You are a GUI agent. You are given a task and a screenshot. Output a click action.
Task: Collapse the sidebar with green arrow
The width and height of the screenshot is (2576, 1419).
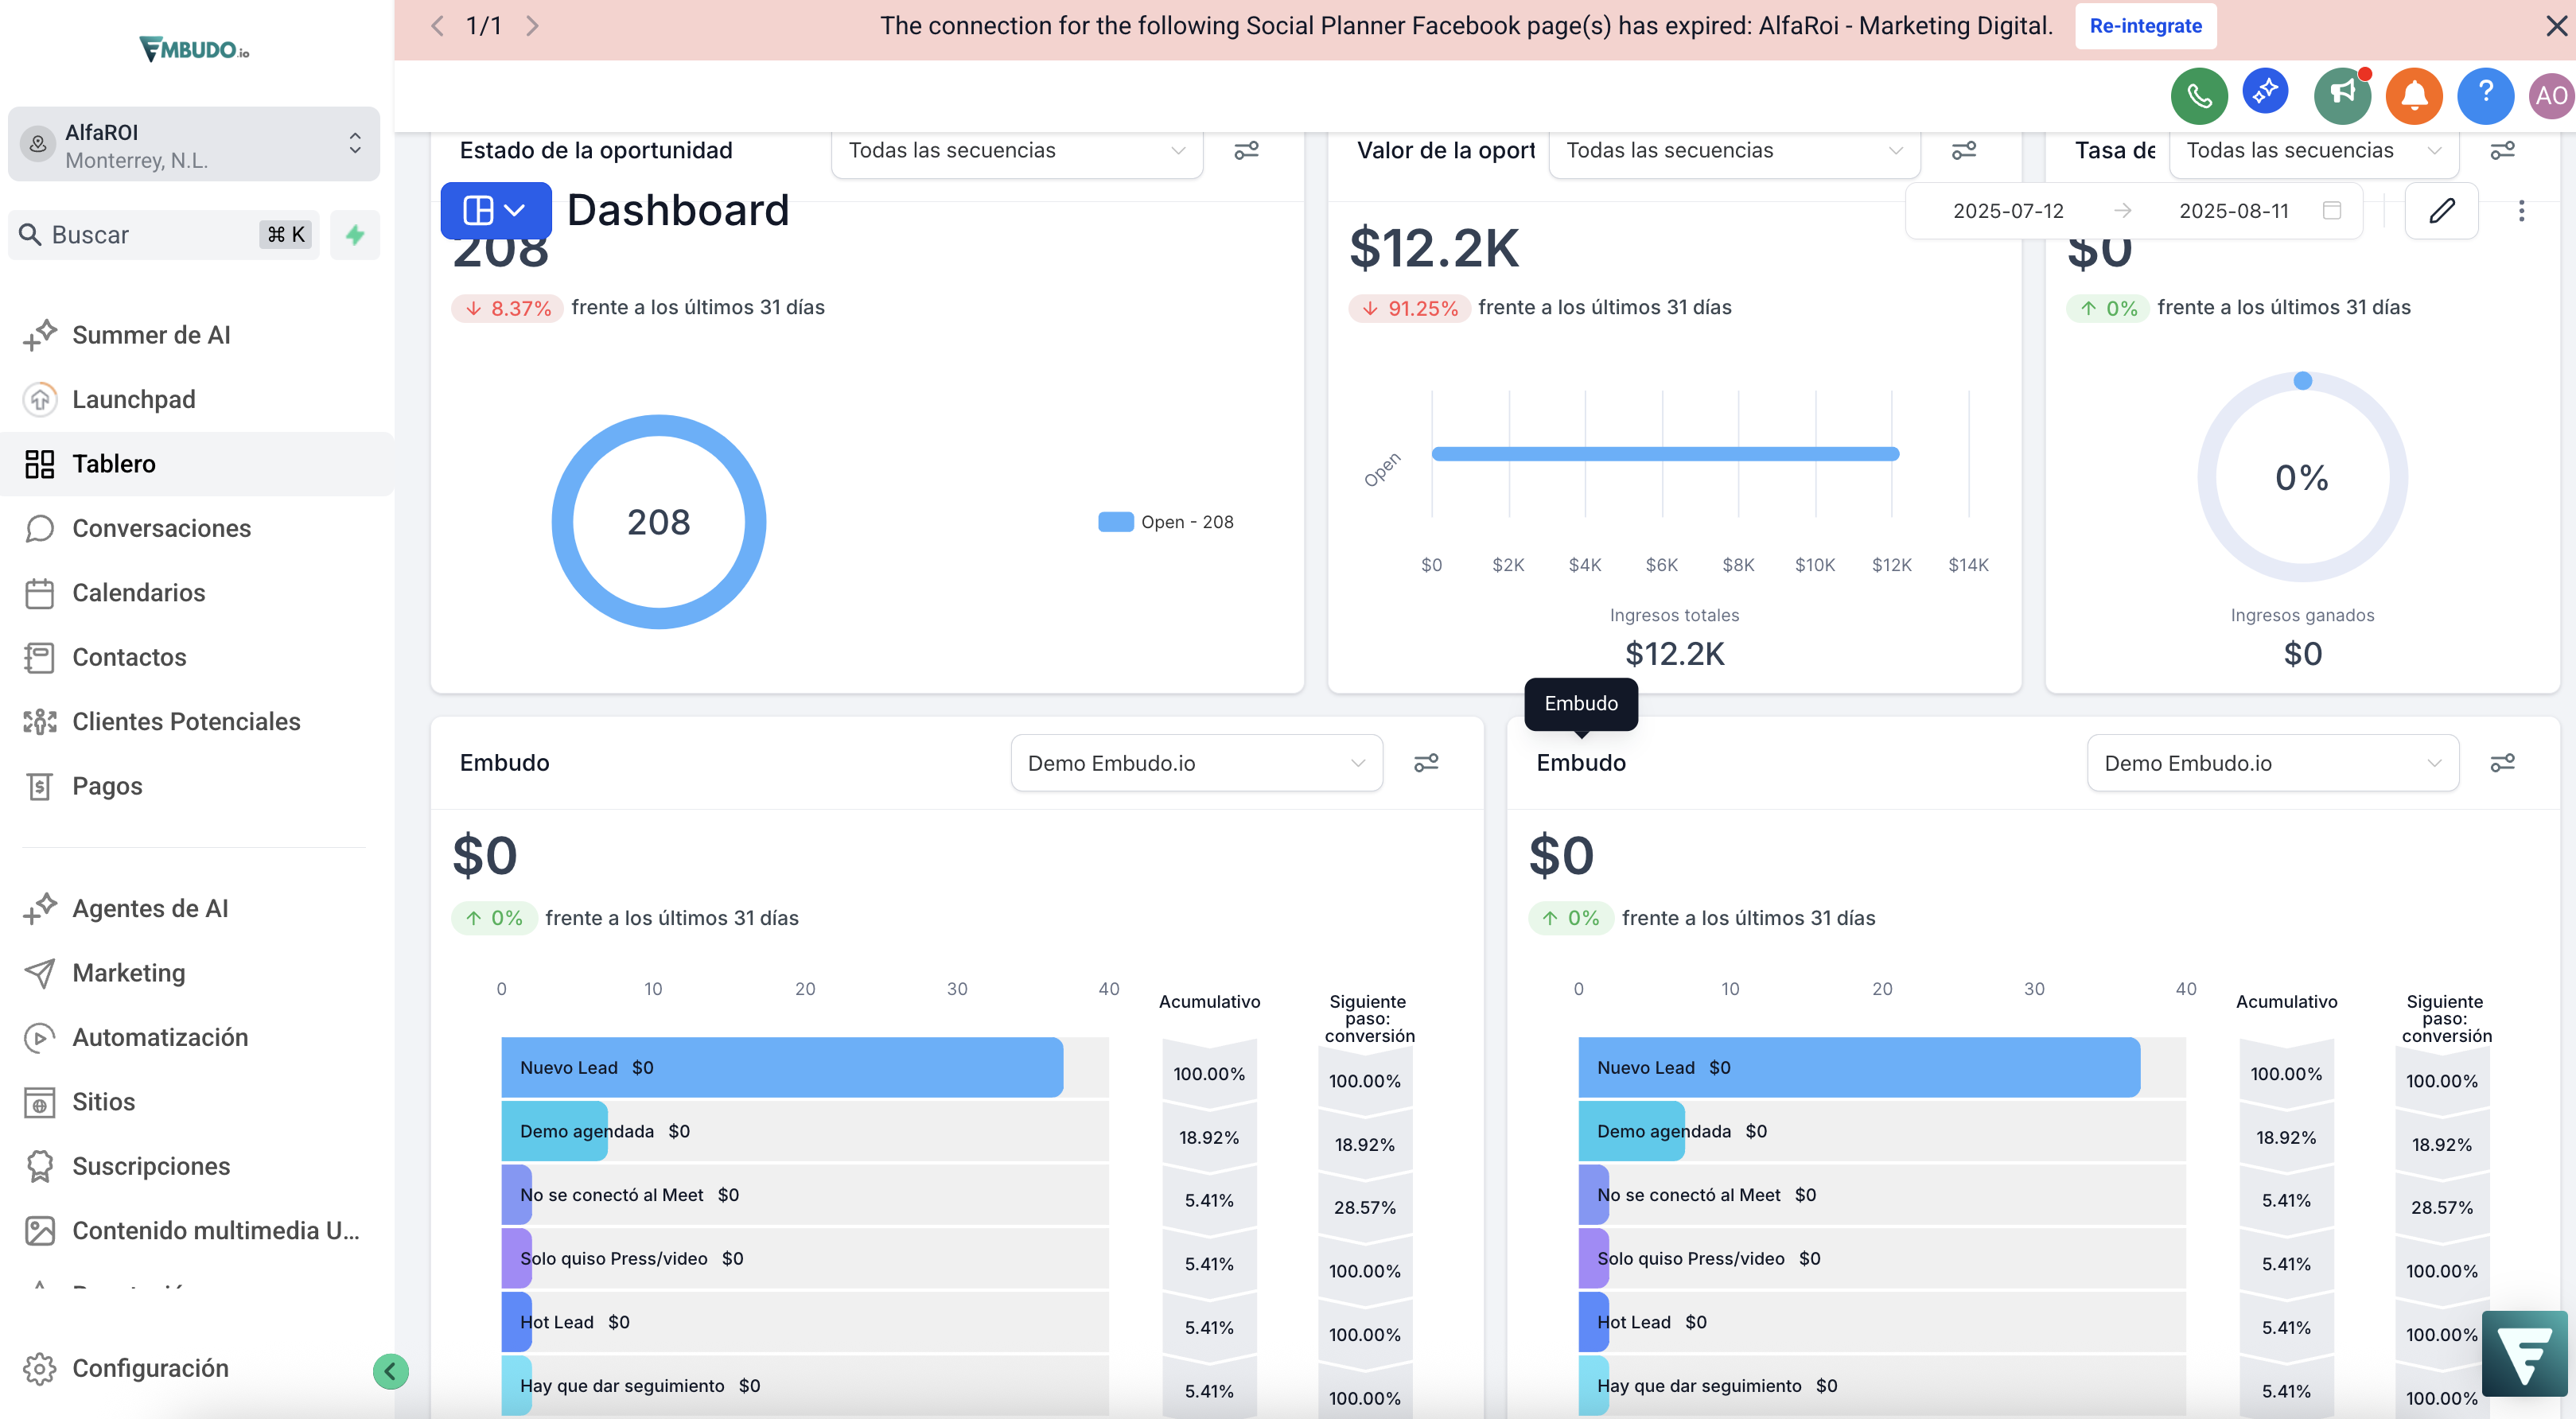point(390,1371)
